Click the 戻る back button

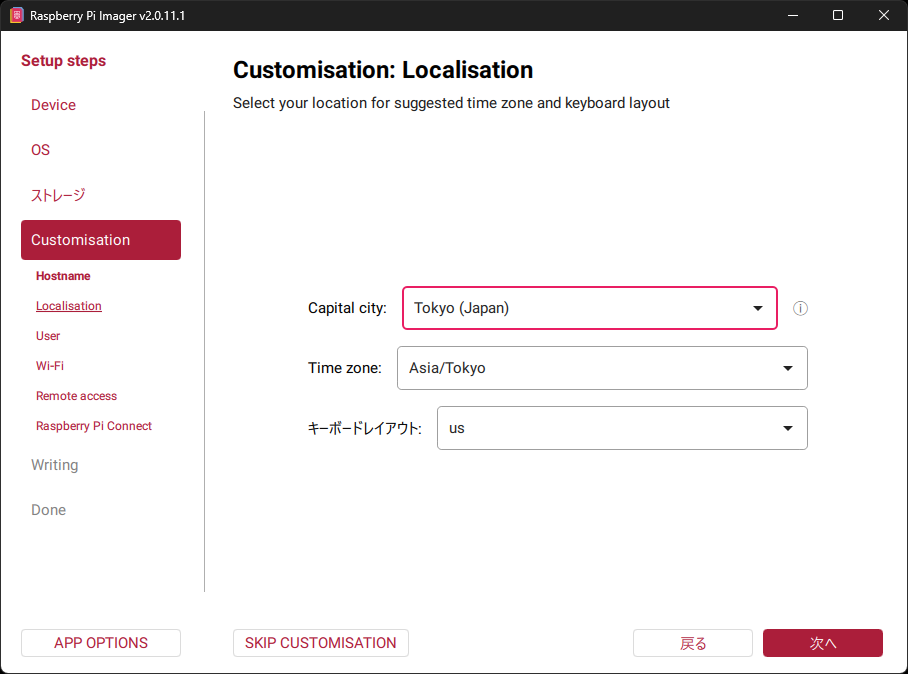(693, 643)
